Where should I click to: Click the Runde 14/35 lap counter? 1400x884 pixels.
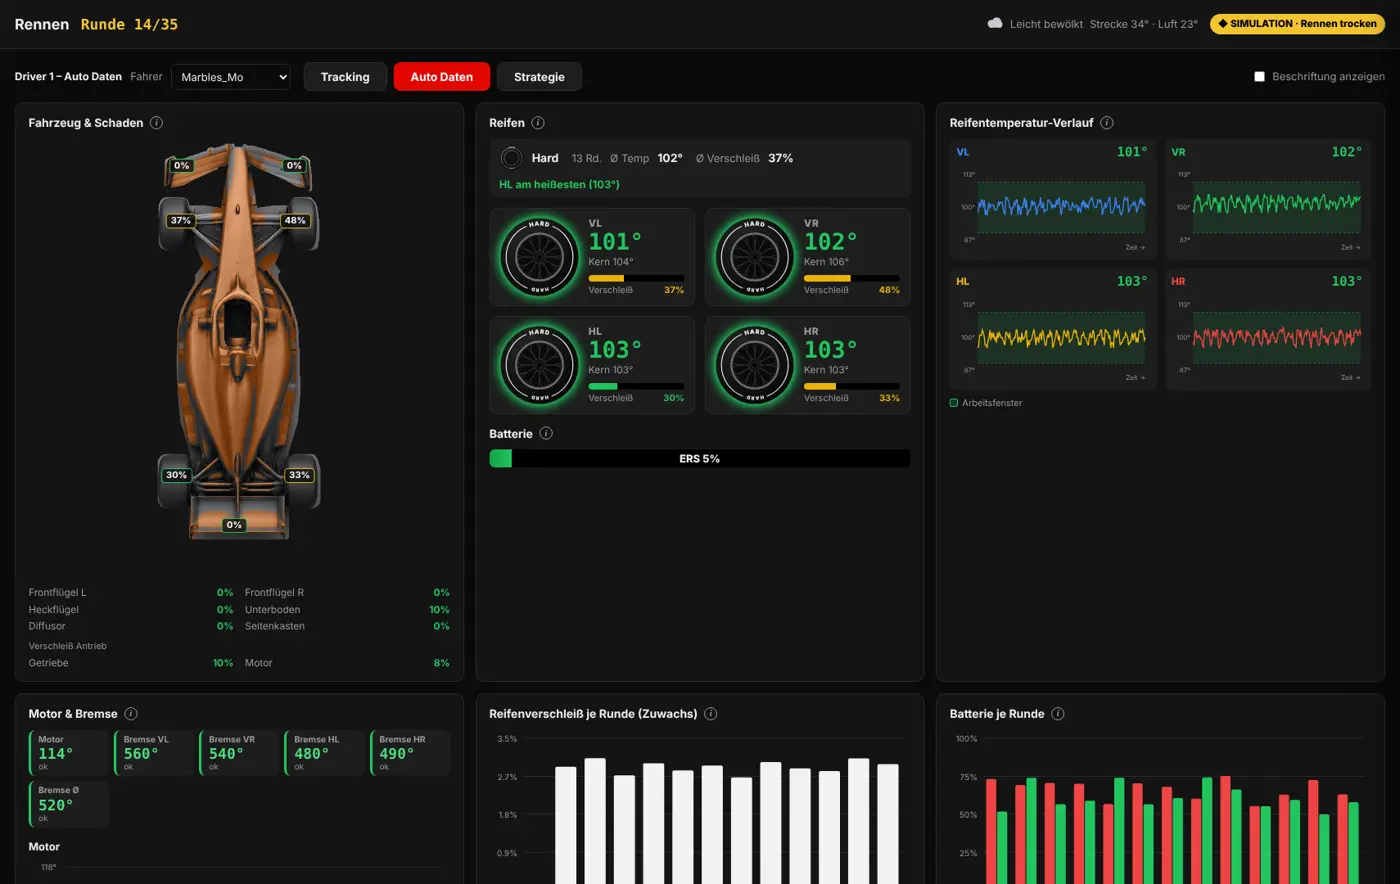pos(129,24)
